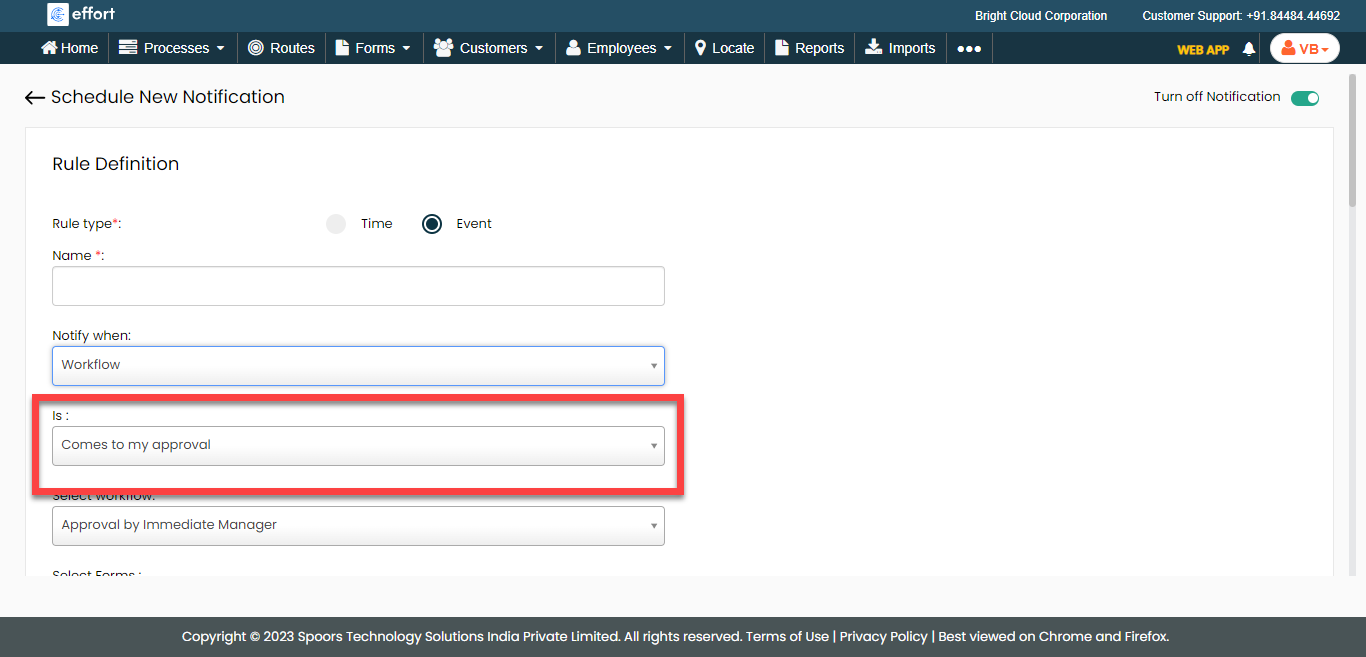
Task: Open Routes from the navigation bar
Action: (281, 48)
